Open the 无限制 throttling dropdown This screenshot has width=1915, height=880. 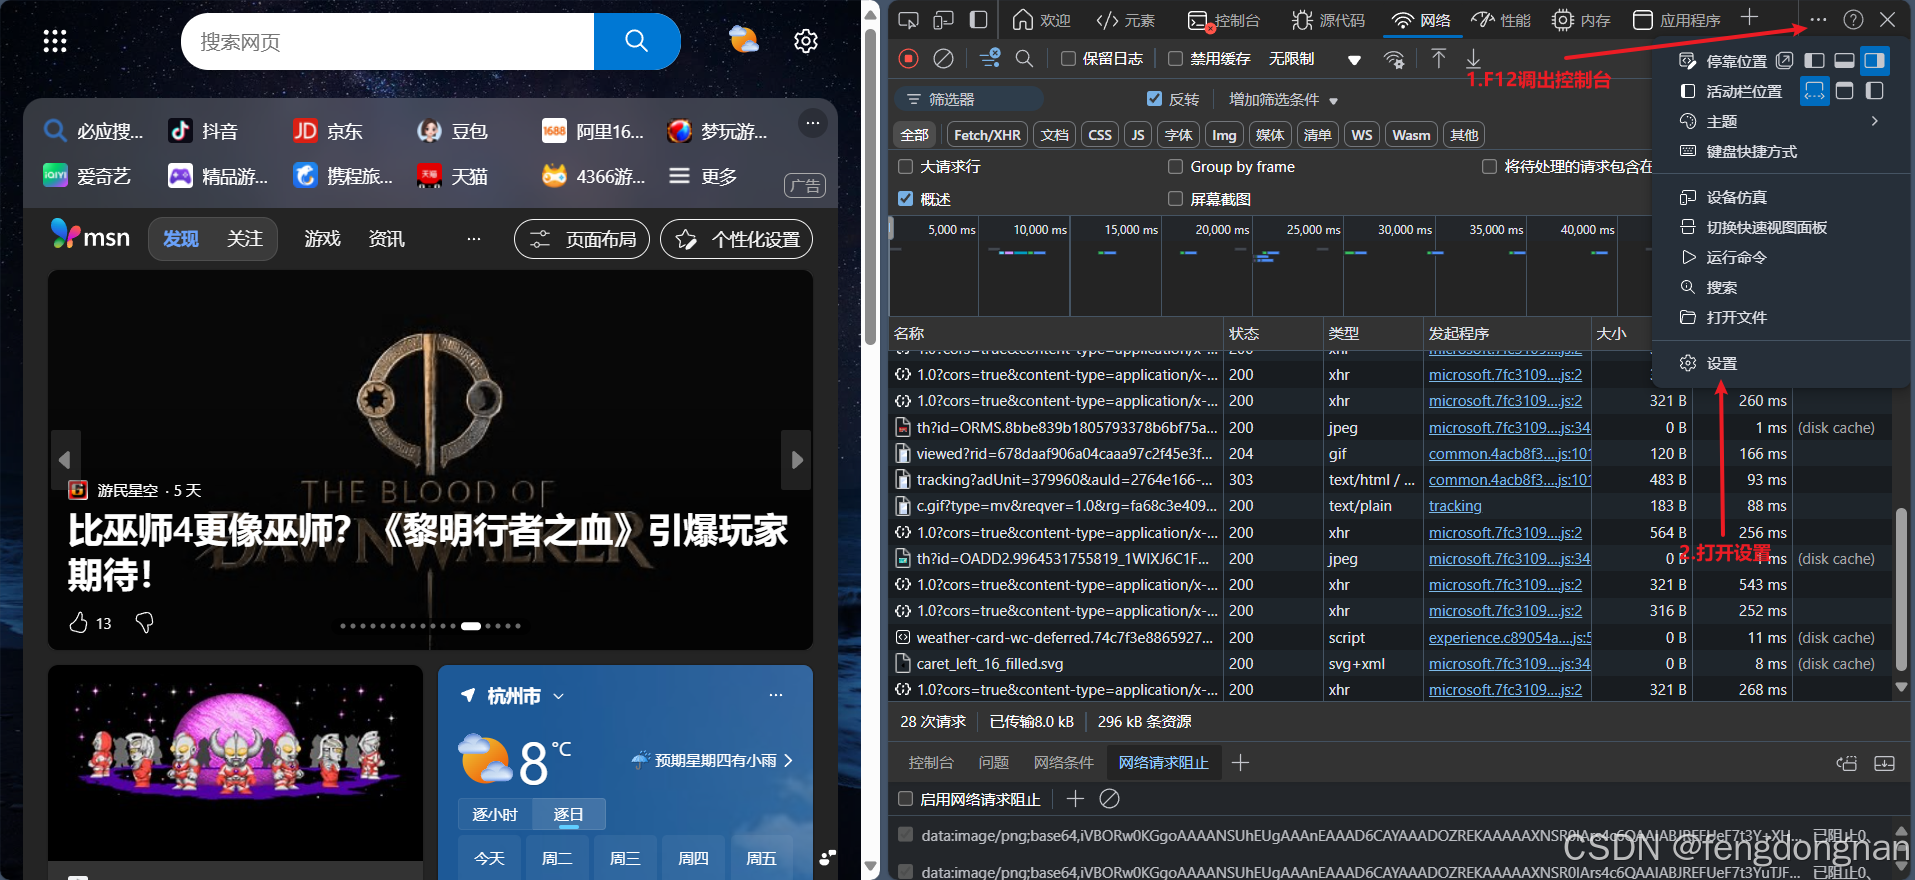click(1314, 59)
